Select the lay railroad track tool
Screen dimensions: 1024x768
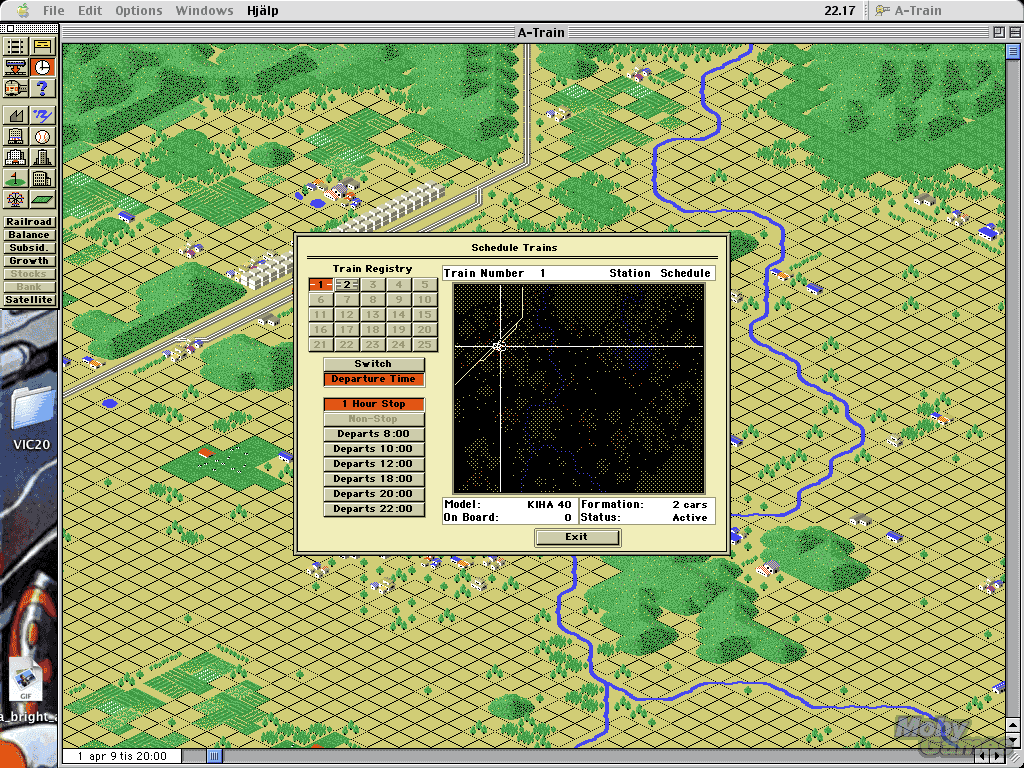(x=16, y=46)
